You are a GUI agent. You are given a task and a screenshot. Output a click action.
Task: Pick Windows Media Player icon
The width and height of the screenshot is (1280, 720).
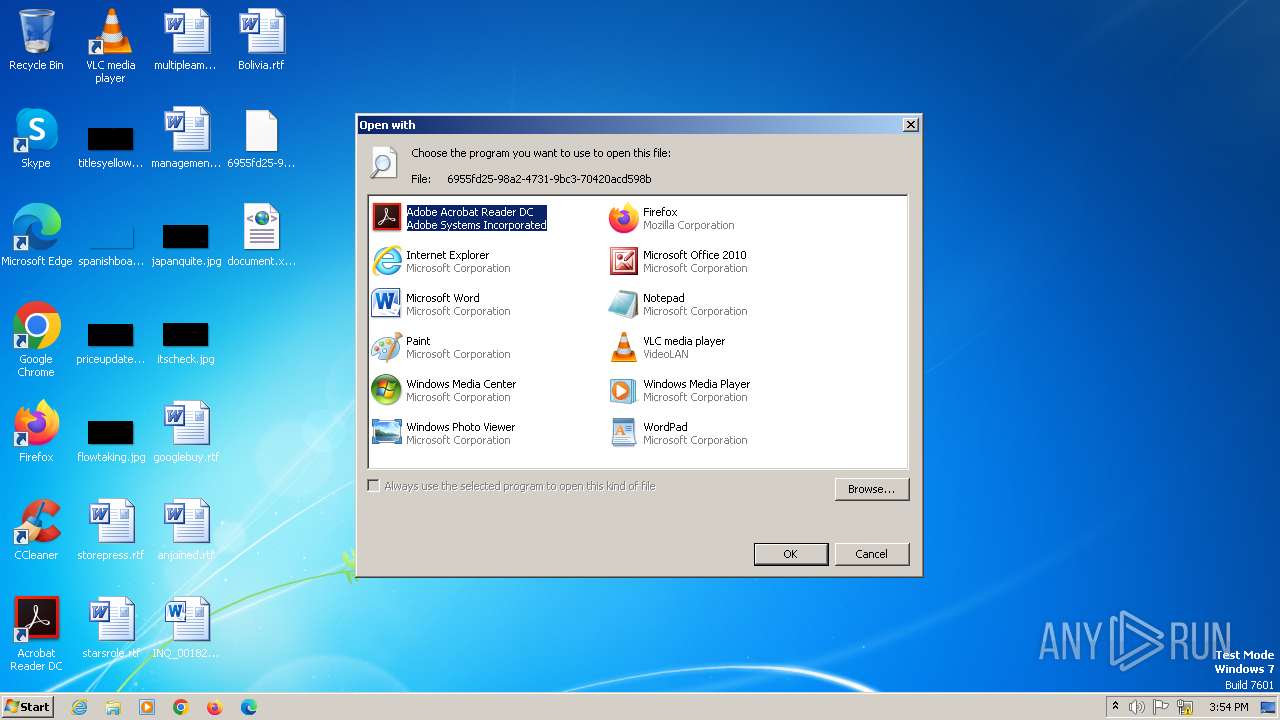click(623, 390)
